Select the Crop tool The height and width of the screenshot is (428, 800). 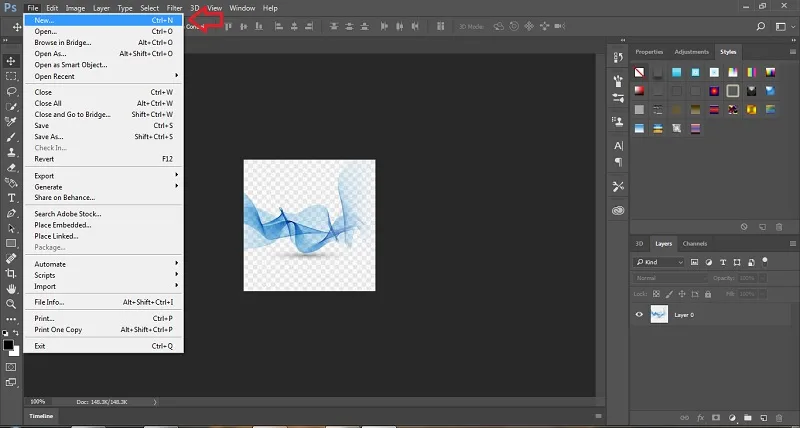11,273
